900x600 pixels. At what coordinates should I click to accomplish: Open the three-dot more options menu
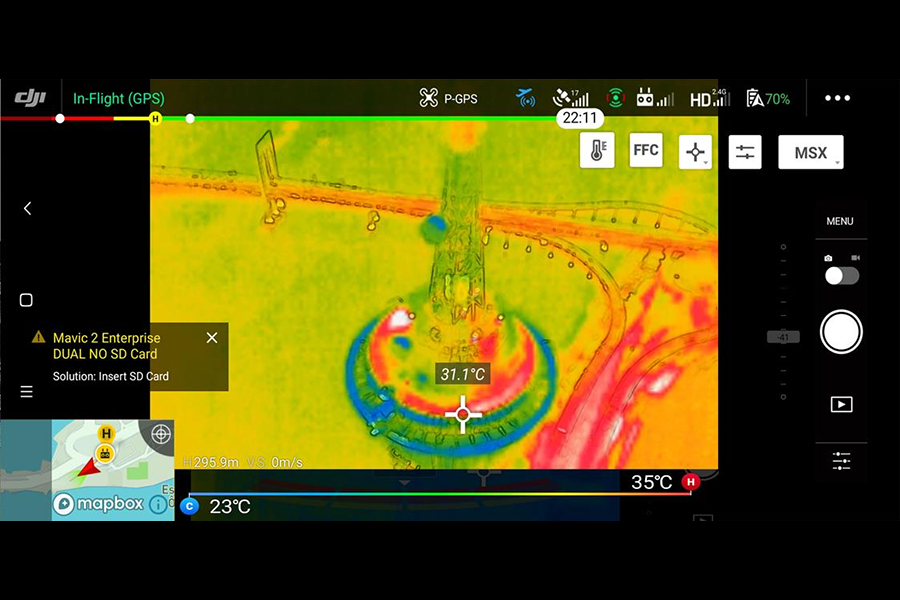tap(837, 98)
